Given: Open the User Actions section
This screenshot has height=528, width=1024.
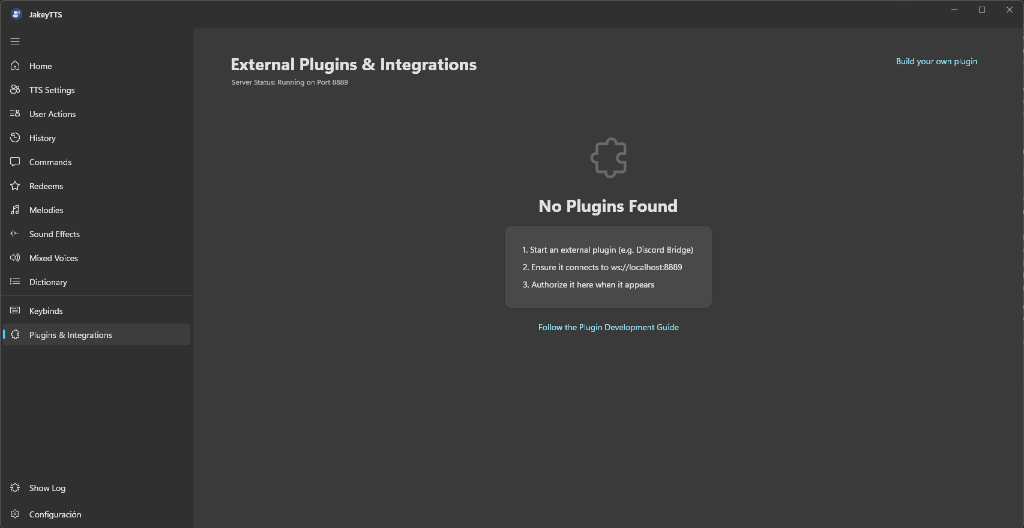Looking at the screenshot, I should pos(97,114).
